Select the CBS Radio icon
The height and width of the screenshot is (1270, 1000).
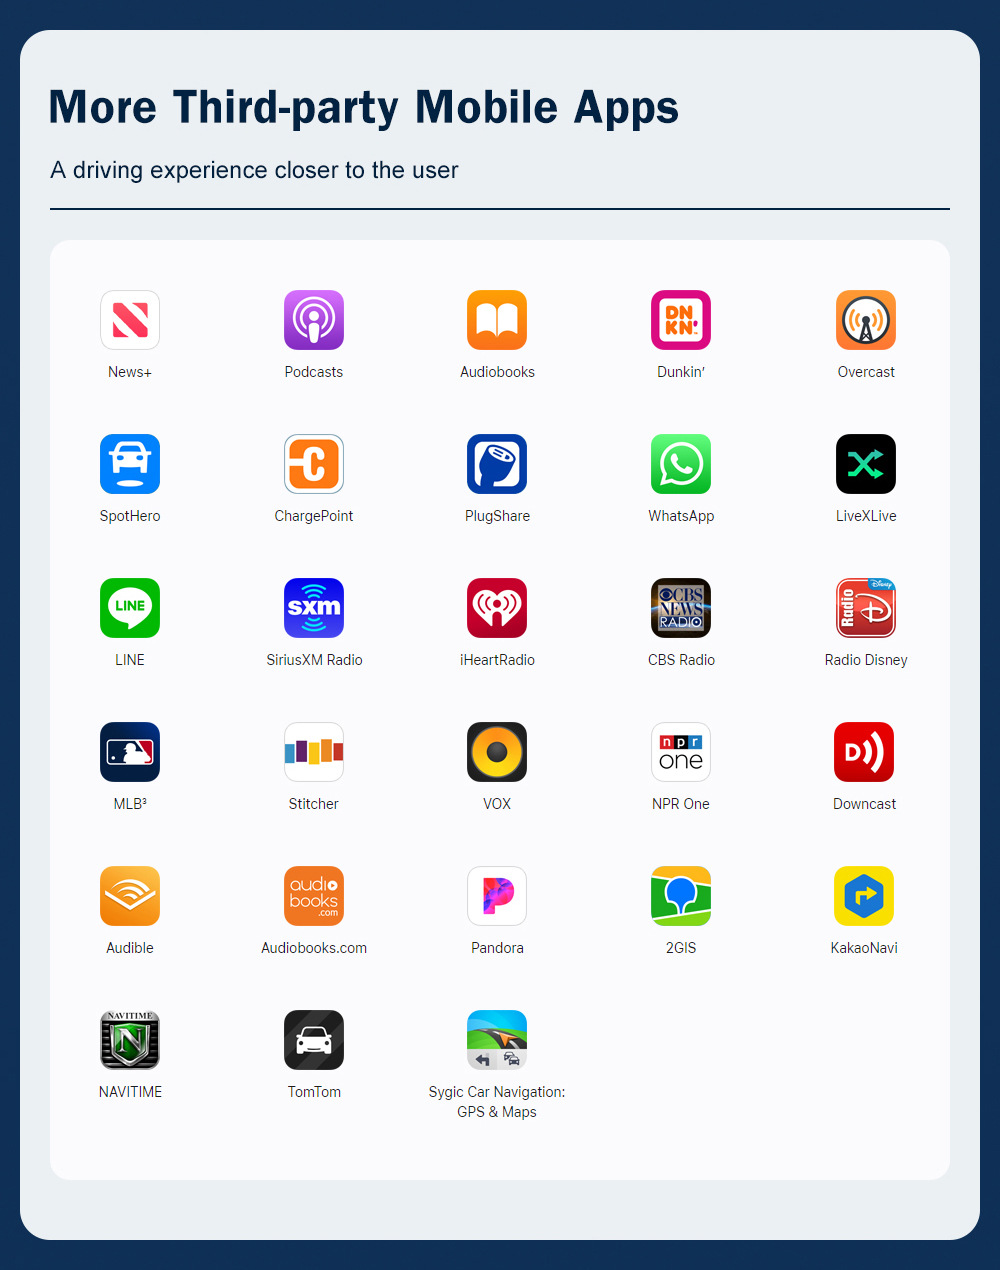[x=681, y=608]
